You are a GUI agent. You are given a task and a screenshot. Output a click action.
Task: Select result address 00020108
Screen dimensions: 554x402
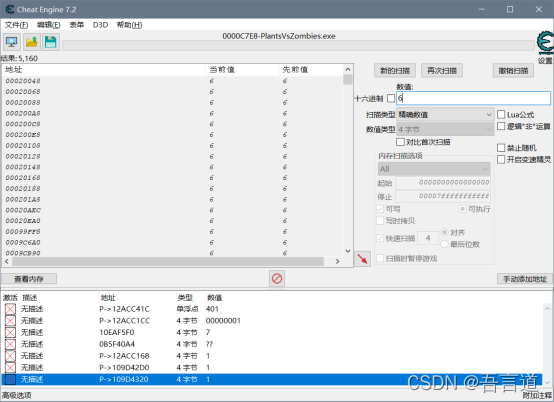coord(23,146)
